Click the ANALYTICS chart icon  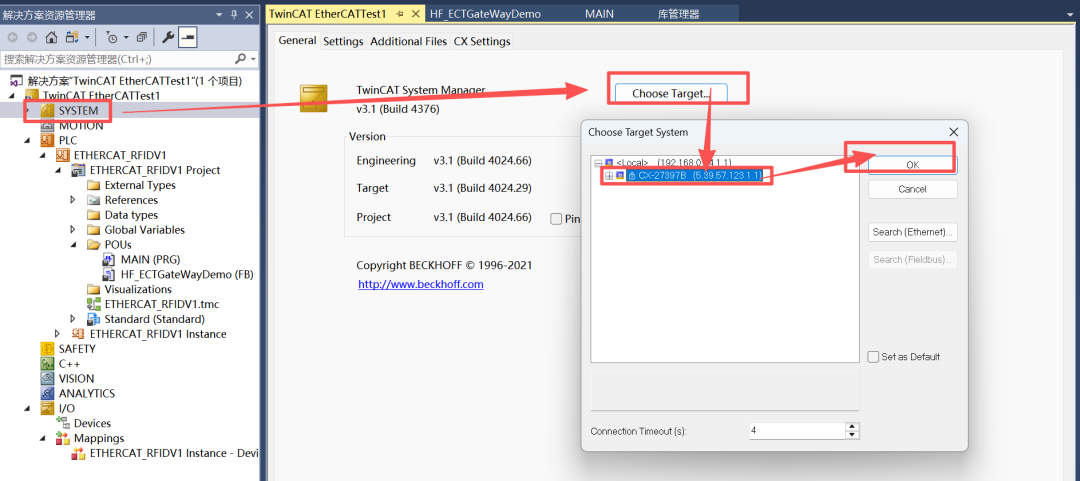(48, 393)
